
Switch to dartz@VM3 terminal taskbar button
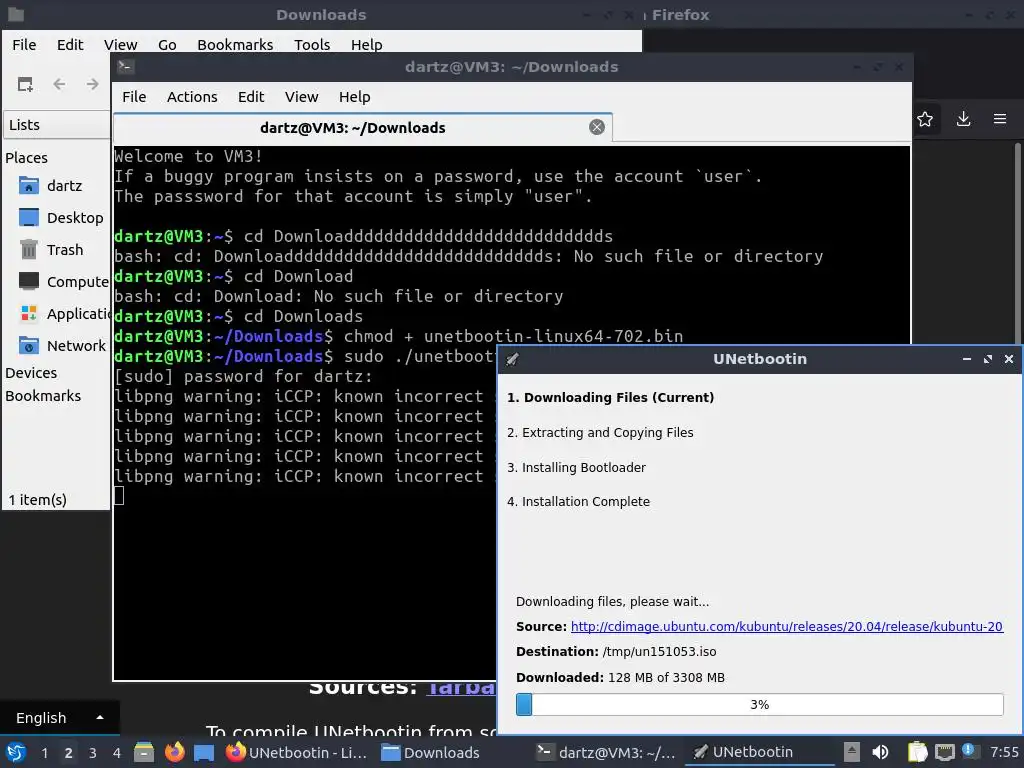click(607, 752)
